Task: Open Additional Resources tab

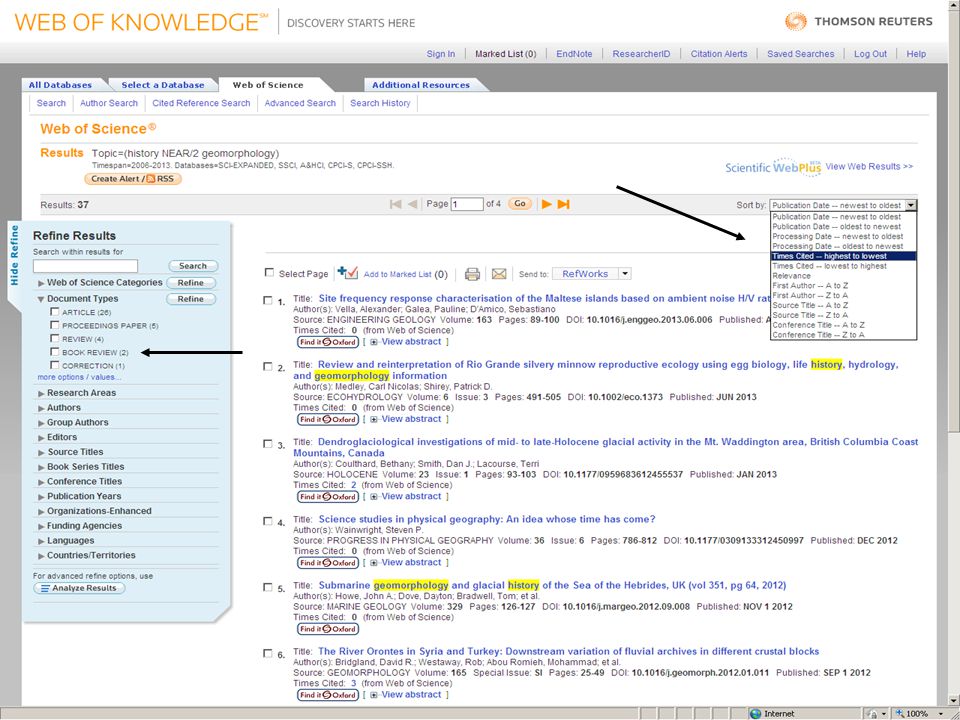Action: point(421,85)
